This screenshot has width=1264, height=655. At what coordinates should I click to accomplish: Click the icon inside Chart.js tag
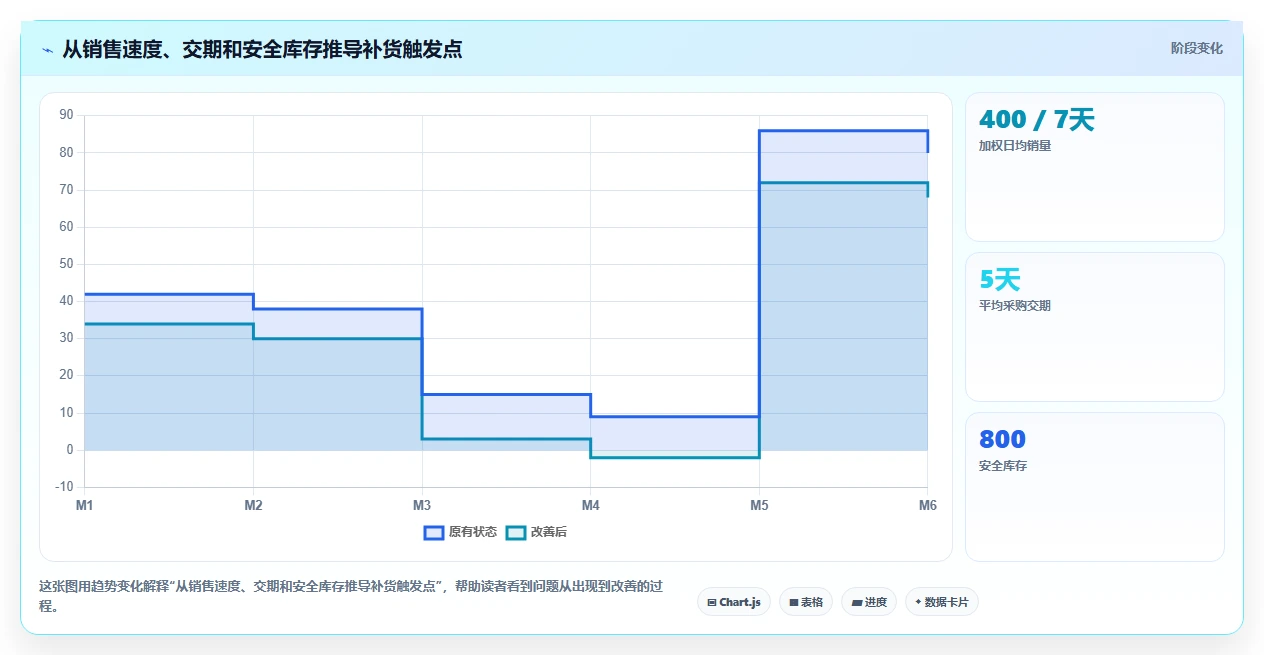click(711, 603)
